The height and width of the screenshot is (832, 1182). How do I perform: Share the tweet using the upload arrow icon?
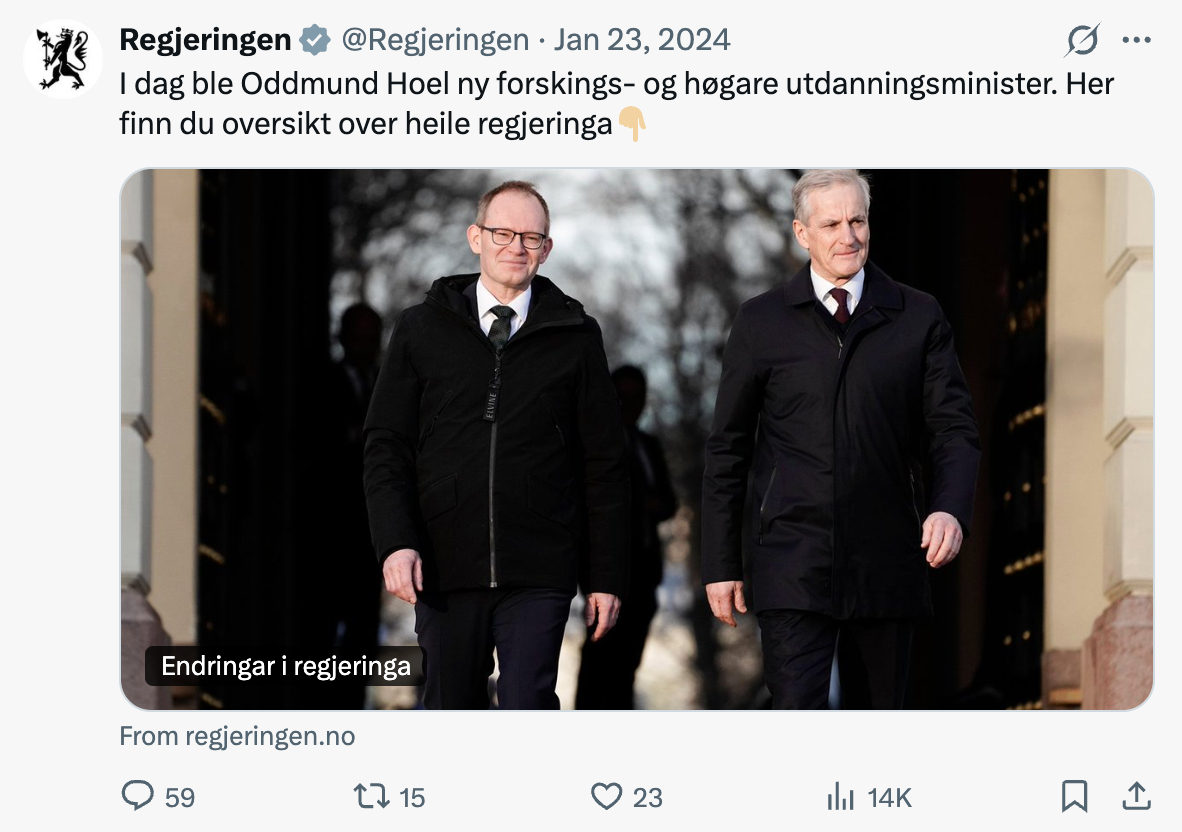[1137, 796]
